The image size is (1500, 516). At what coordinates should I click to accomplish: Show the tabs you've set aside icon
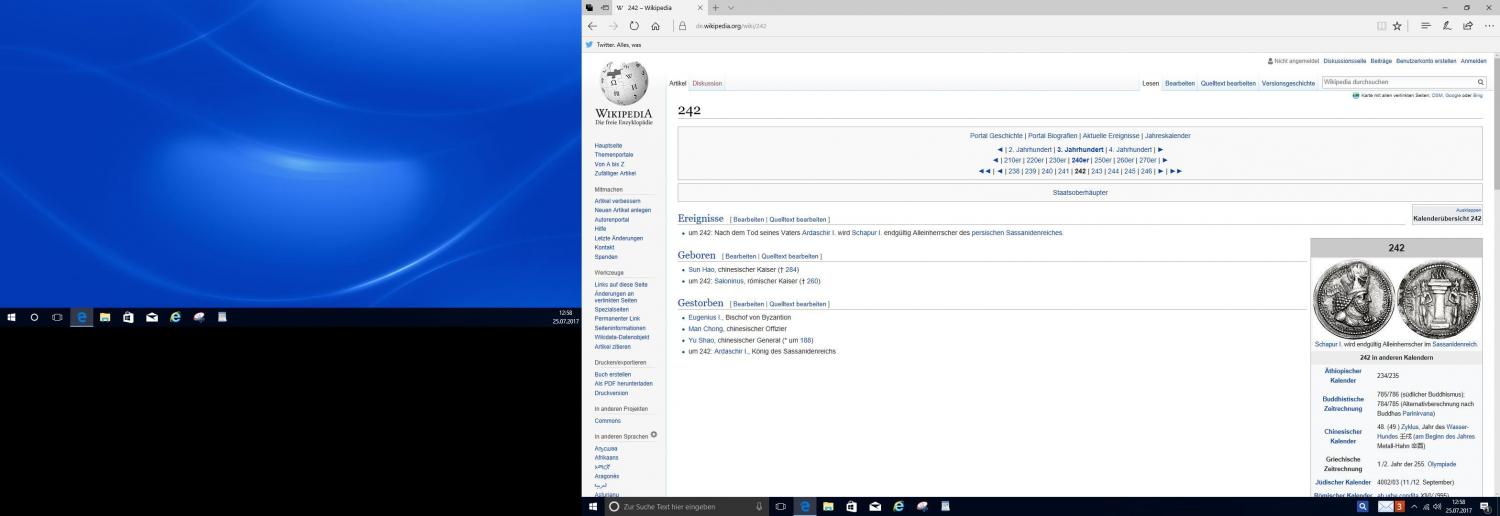[x=590, y=8]
